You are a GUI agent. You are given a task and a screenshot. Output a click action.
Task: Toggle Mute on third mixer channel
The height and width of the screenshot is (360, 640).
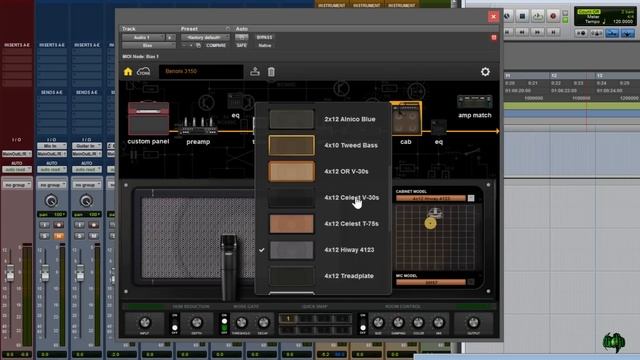point(93,236)
